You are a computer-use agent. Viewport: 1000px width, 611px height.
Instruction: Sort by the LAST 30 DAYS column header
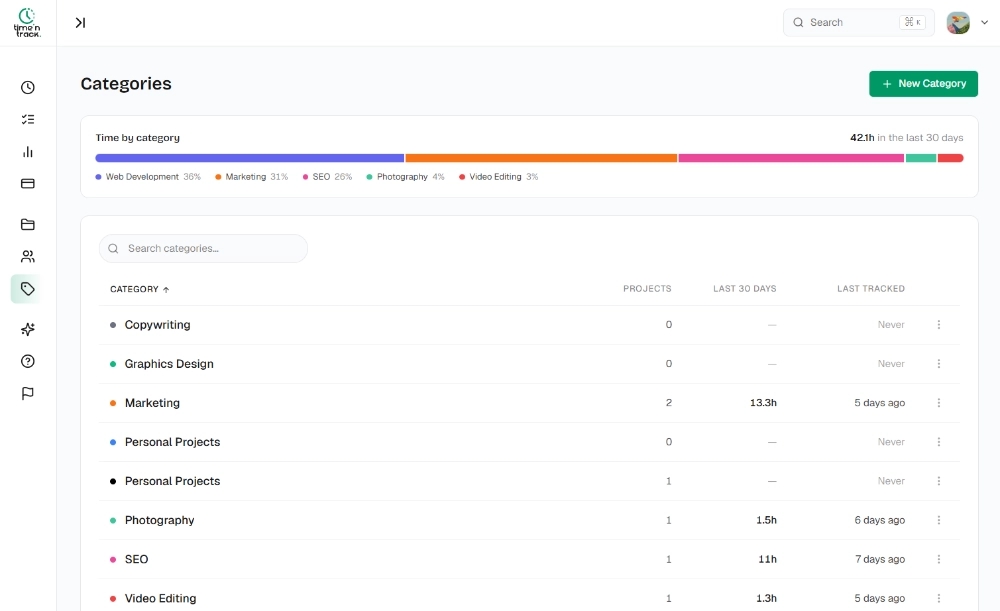click(744, 289)
